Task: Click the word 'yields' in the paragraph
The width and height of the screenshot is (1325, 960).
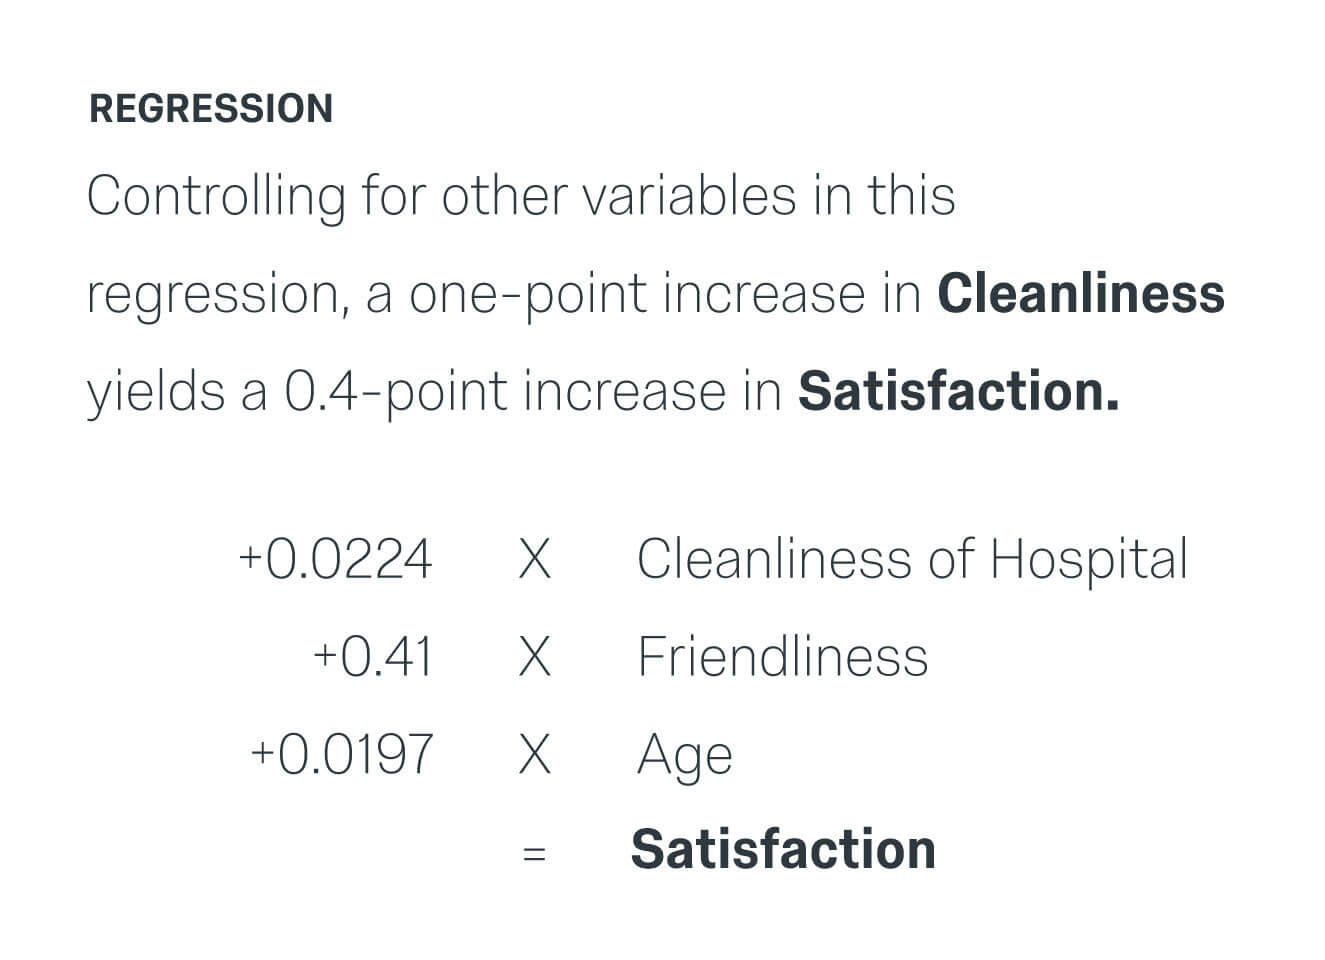Action: (x=156, y=392)
